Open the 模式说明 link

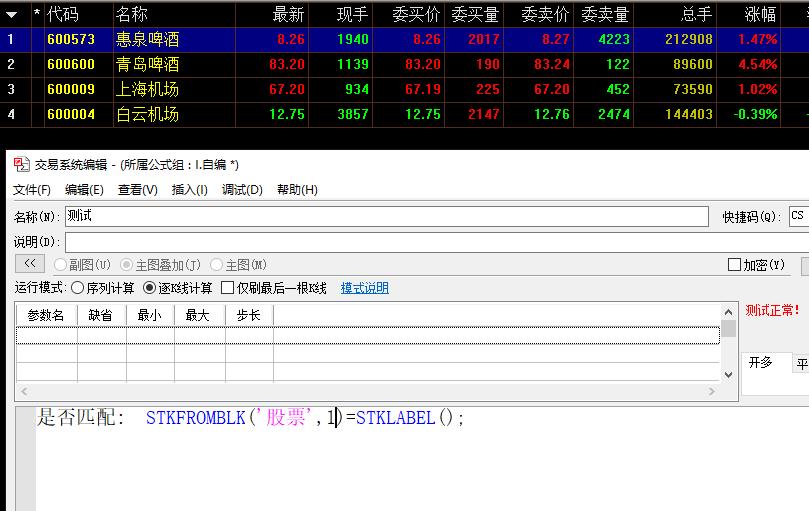[365, 288]
